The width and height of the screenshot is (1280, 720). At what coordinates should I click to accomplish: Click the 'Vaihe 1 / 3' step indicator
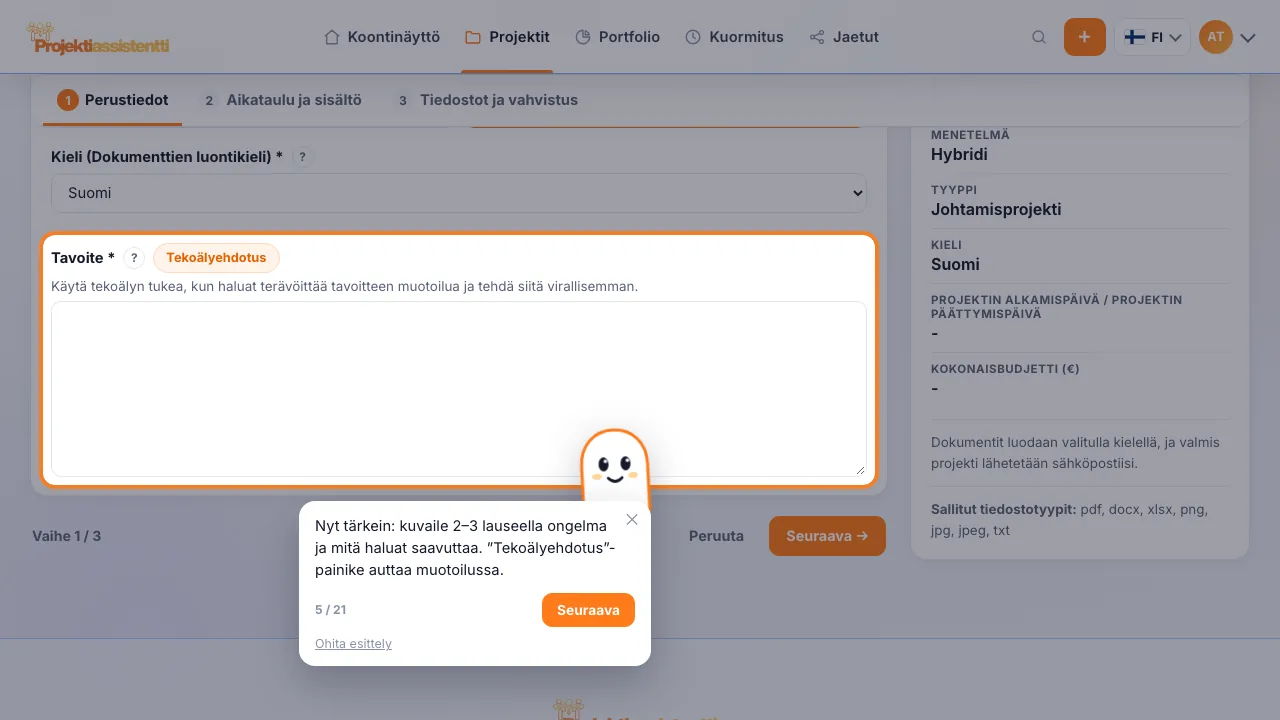[x=67, y=536]
